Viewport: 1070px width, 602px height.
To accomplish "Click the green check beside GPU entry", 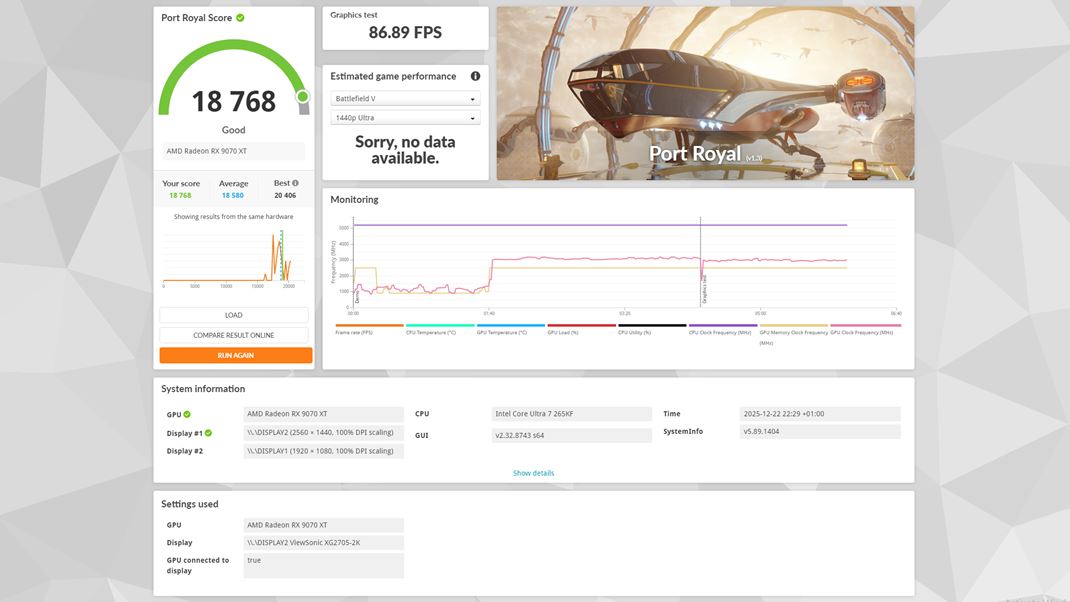I will click(189, 414).
